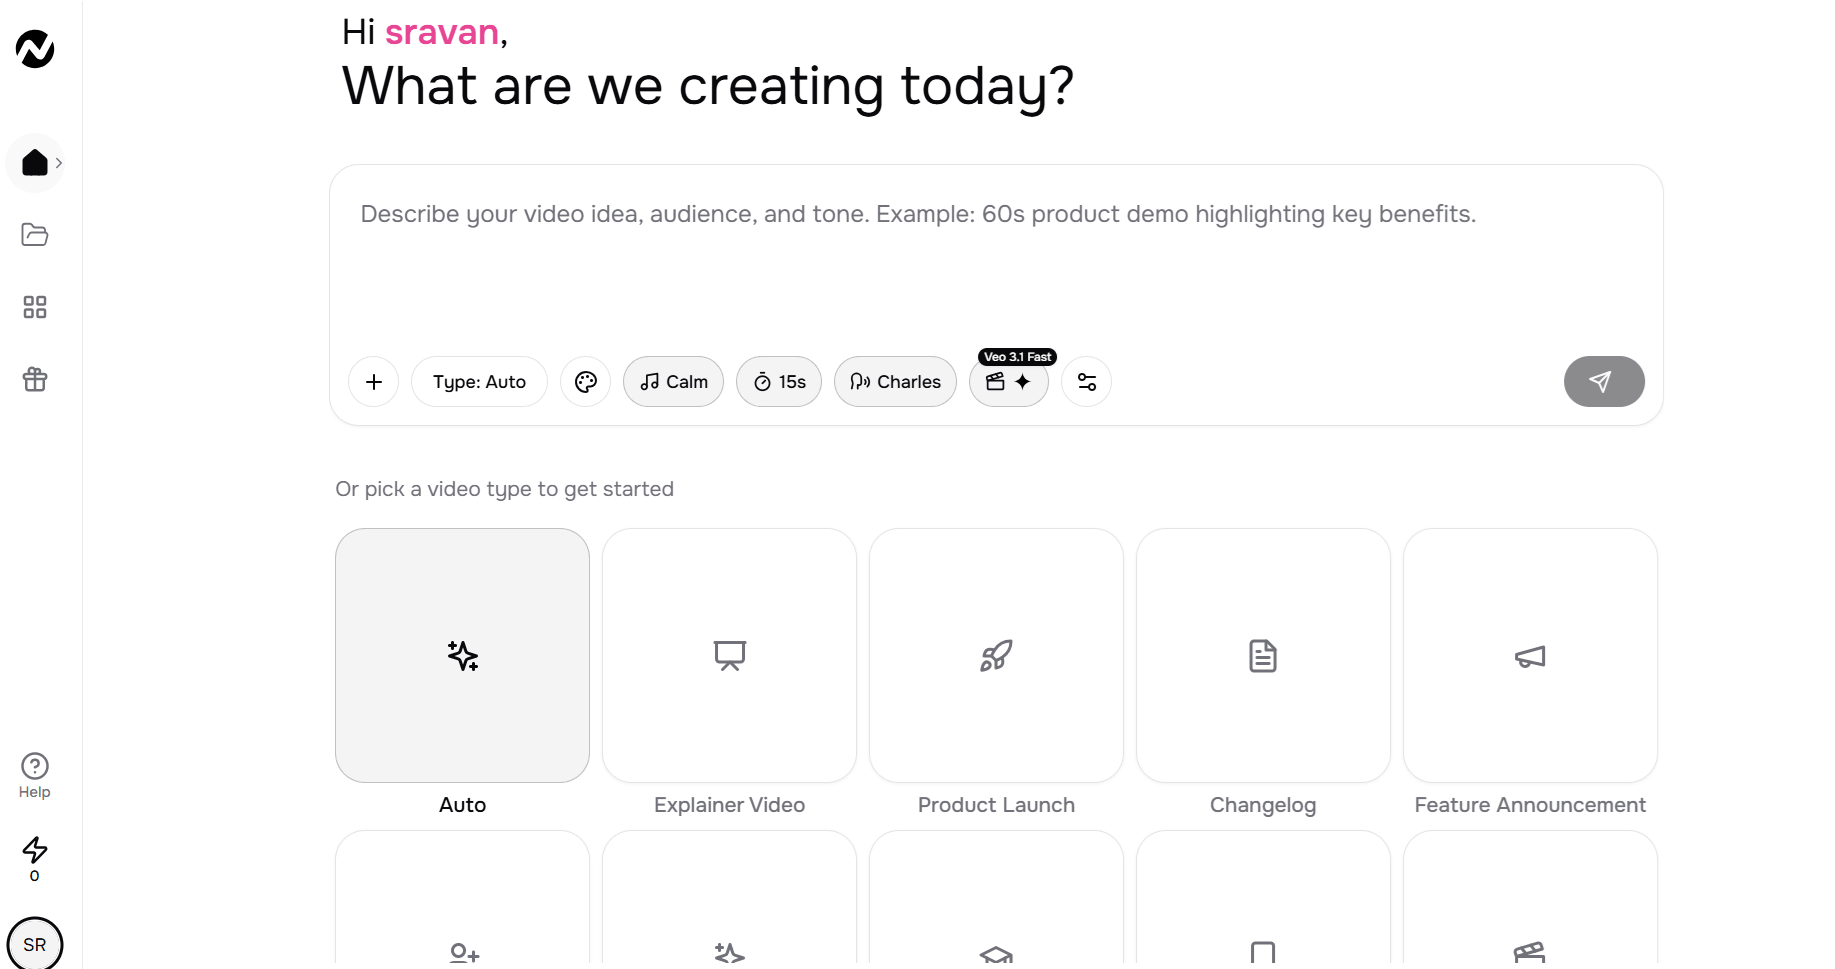Open the templates grid icon in the sidebar
This screenshot has height=969, width=1835.
(35, 307)
